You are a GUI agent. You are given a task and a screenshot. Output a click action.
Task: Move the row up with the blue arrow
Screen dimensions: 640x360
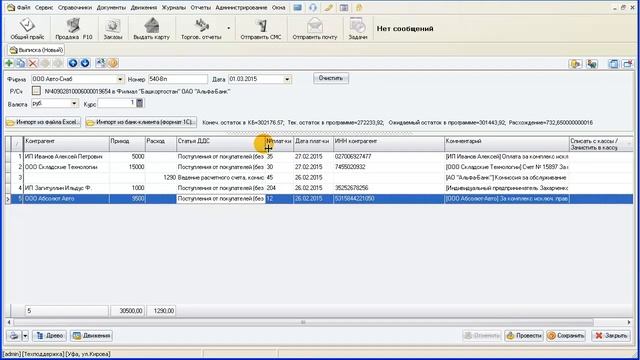pyautogui.click(x=73, y=63)
